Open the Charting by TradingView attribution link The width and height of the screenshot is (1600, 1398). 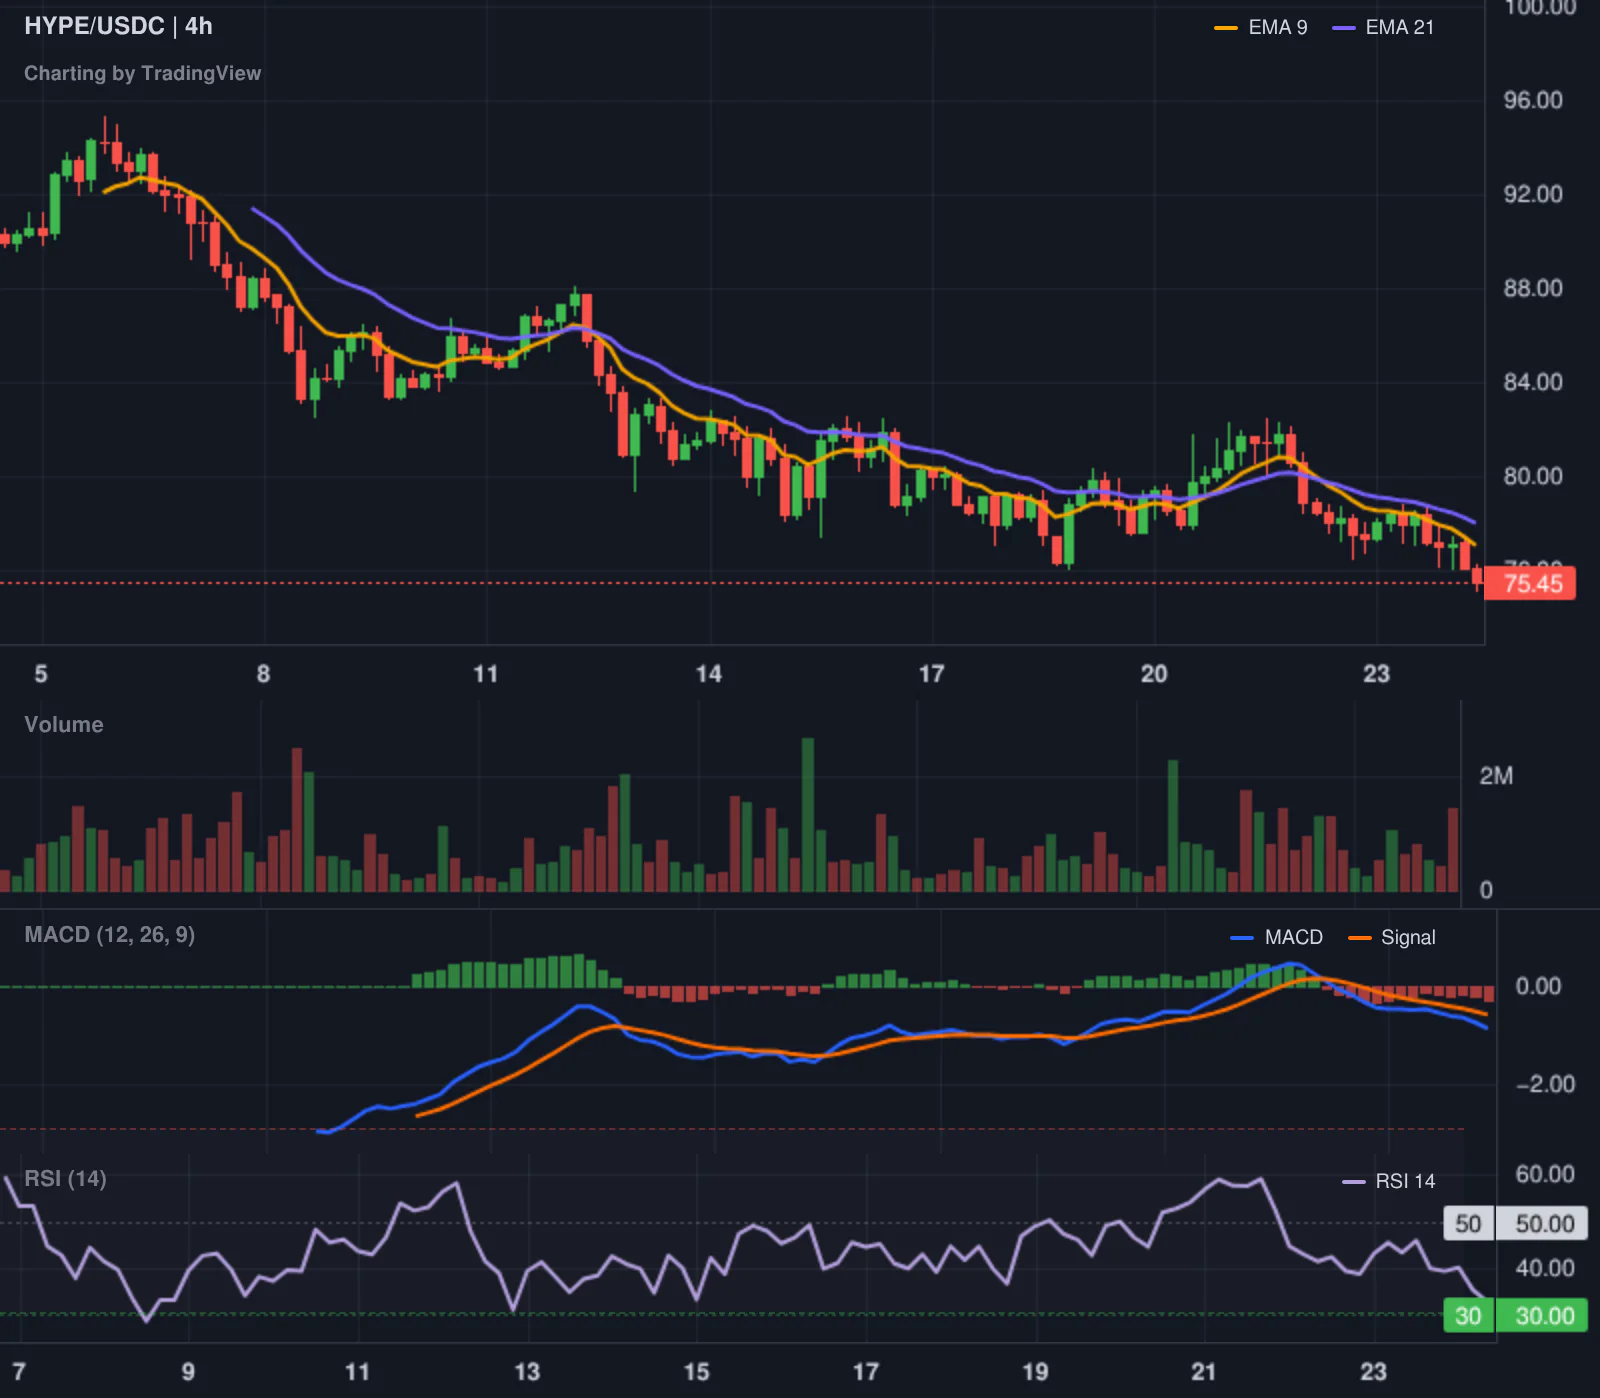click(142, 73)
